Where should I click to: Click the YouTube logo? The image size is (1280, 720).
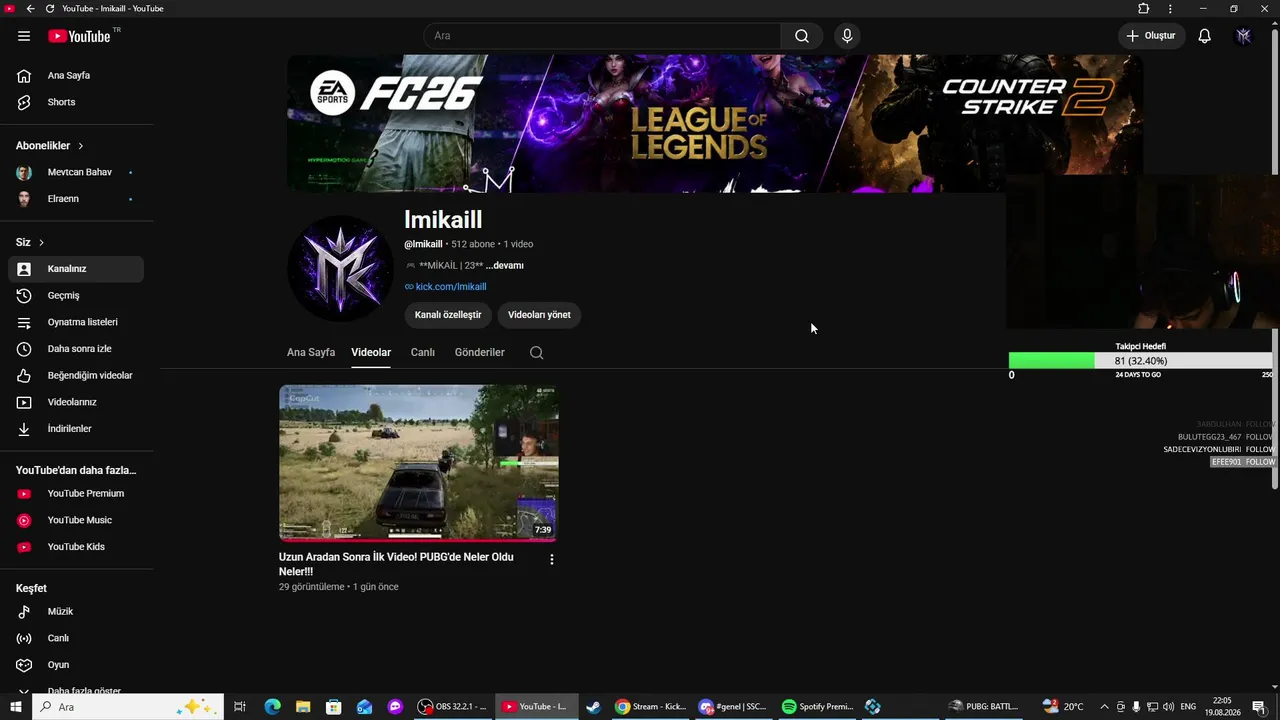pos(79,36)
